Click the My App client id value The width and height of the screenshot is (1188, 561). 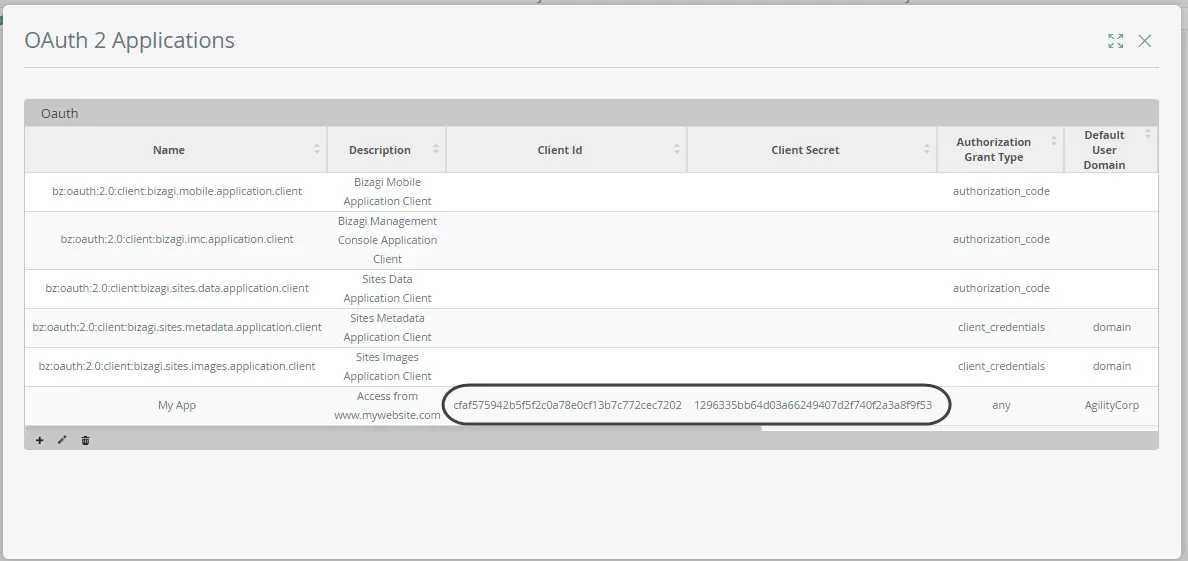point(567,405)
